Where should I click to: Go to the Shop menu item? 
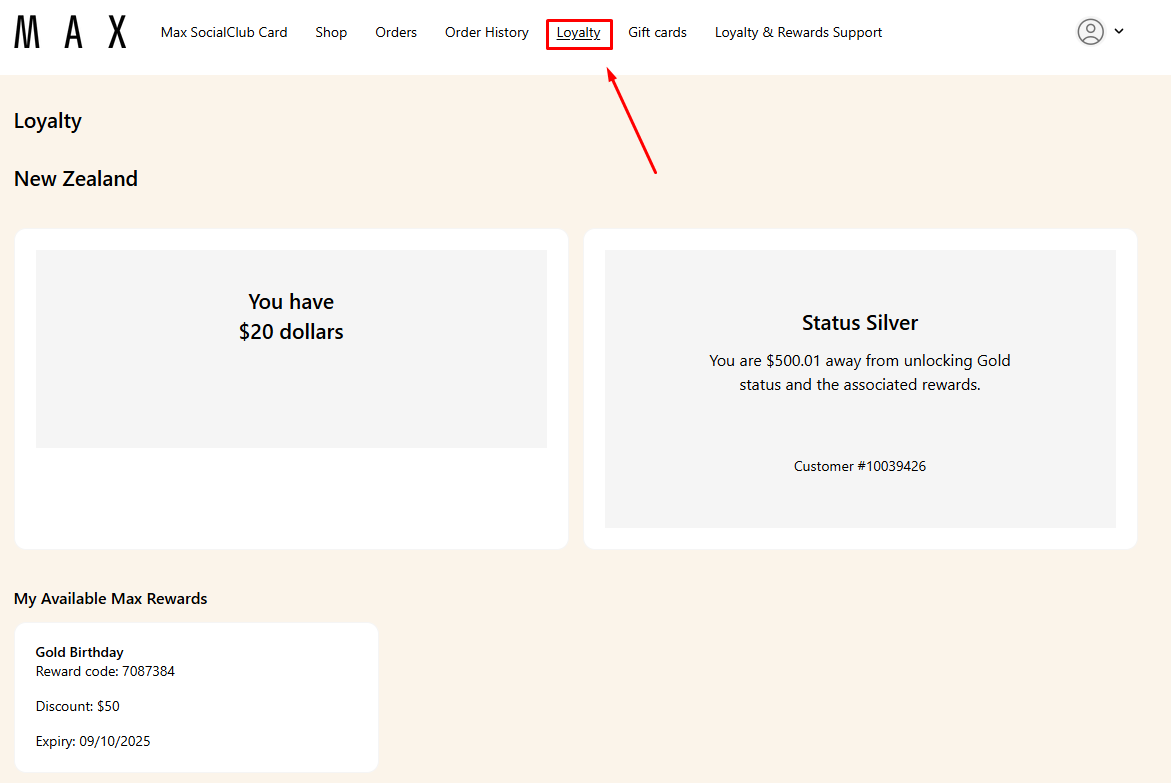pyautogui.click(x=331, y=32)
